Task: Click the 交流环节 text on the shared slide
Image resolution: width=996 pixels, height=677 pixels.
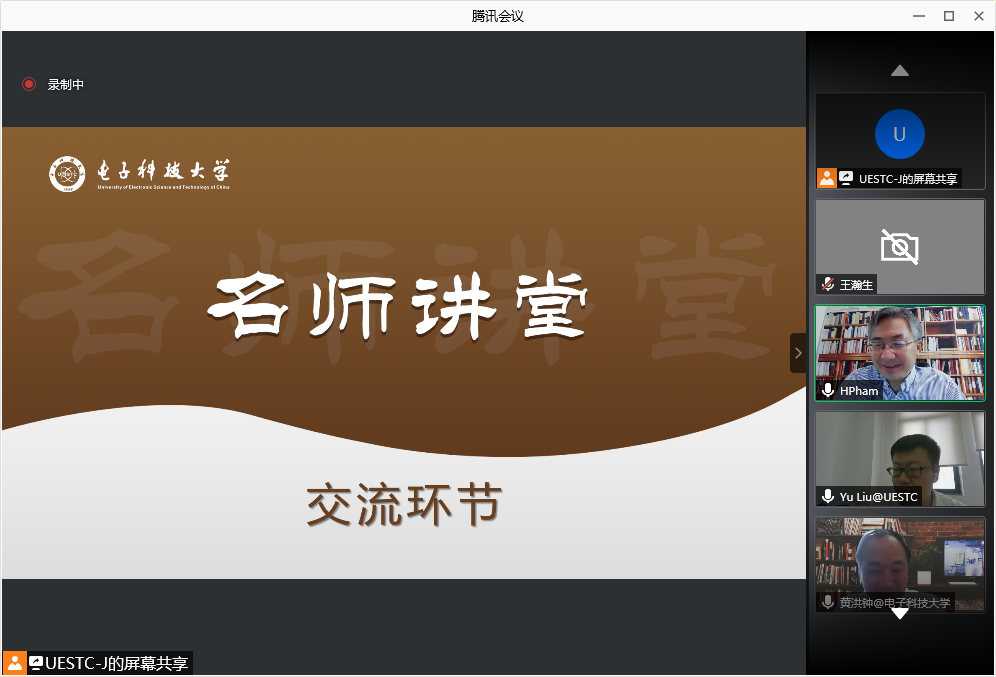Action: pos(403,506)
